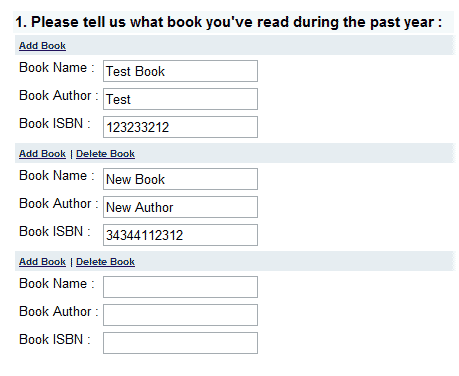Click the ISBN field showing 123233212
The image size is (459, 376).
coord(180,127)
